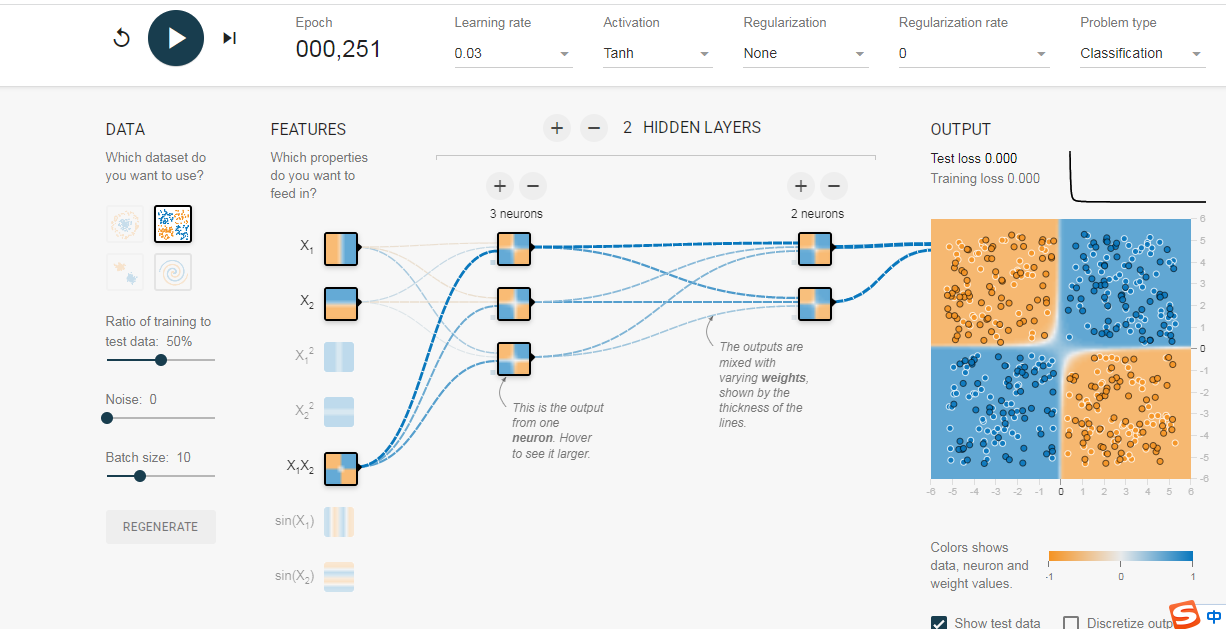1226x629 pixels.
Task: Click the Epoch counter 000,251
Action: (x=338, y=49)
